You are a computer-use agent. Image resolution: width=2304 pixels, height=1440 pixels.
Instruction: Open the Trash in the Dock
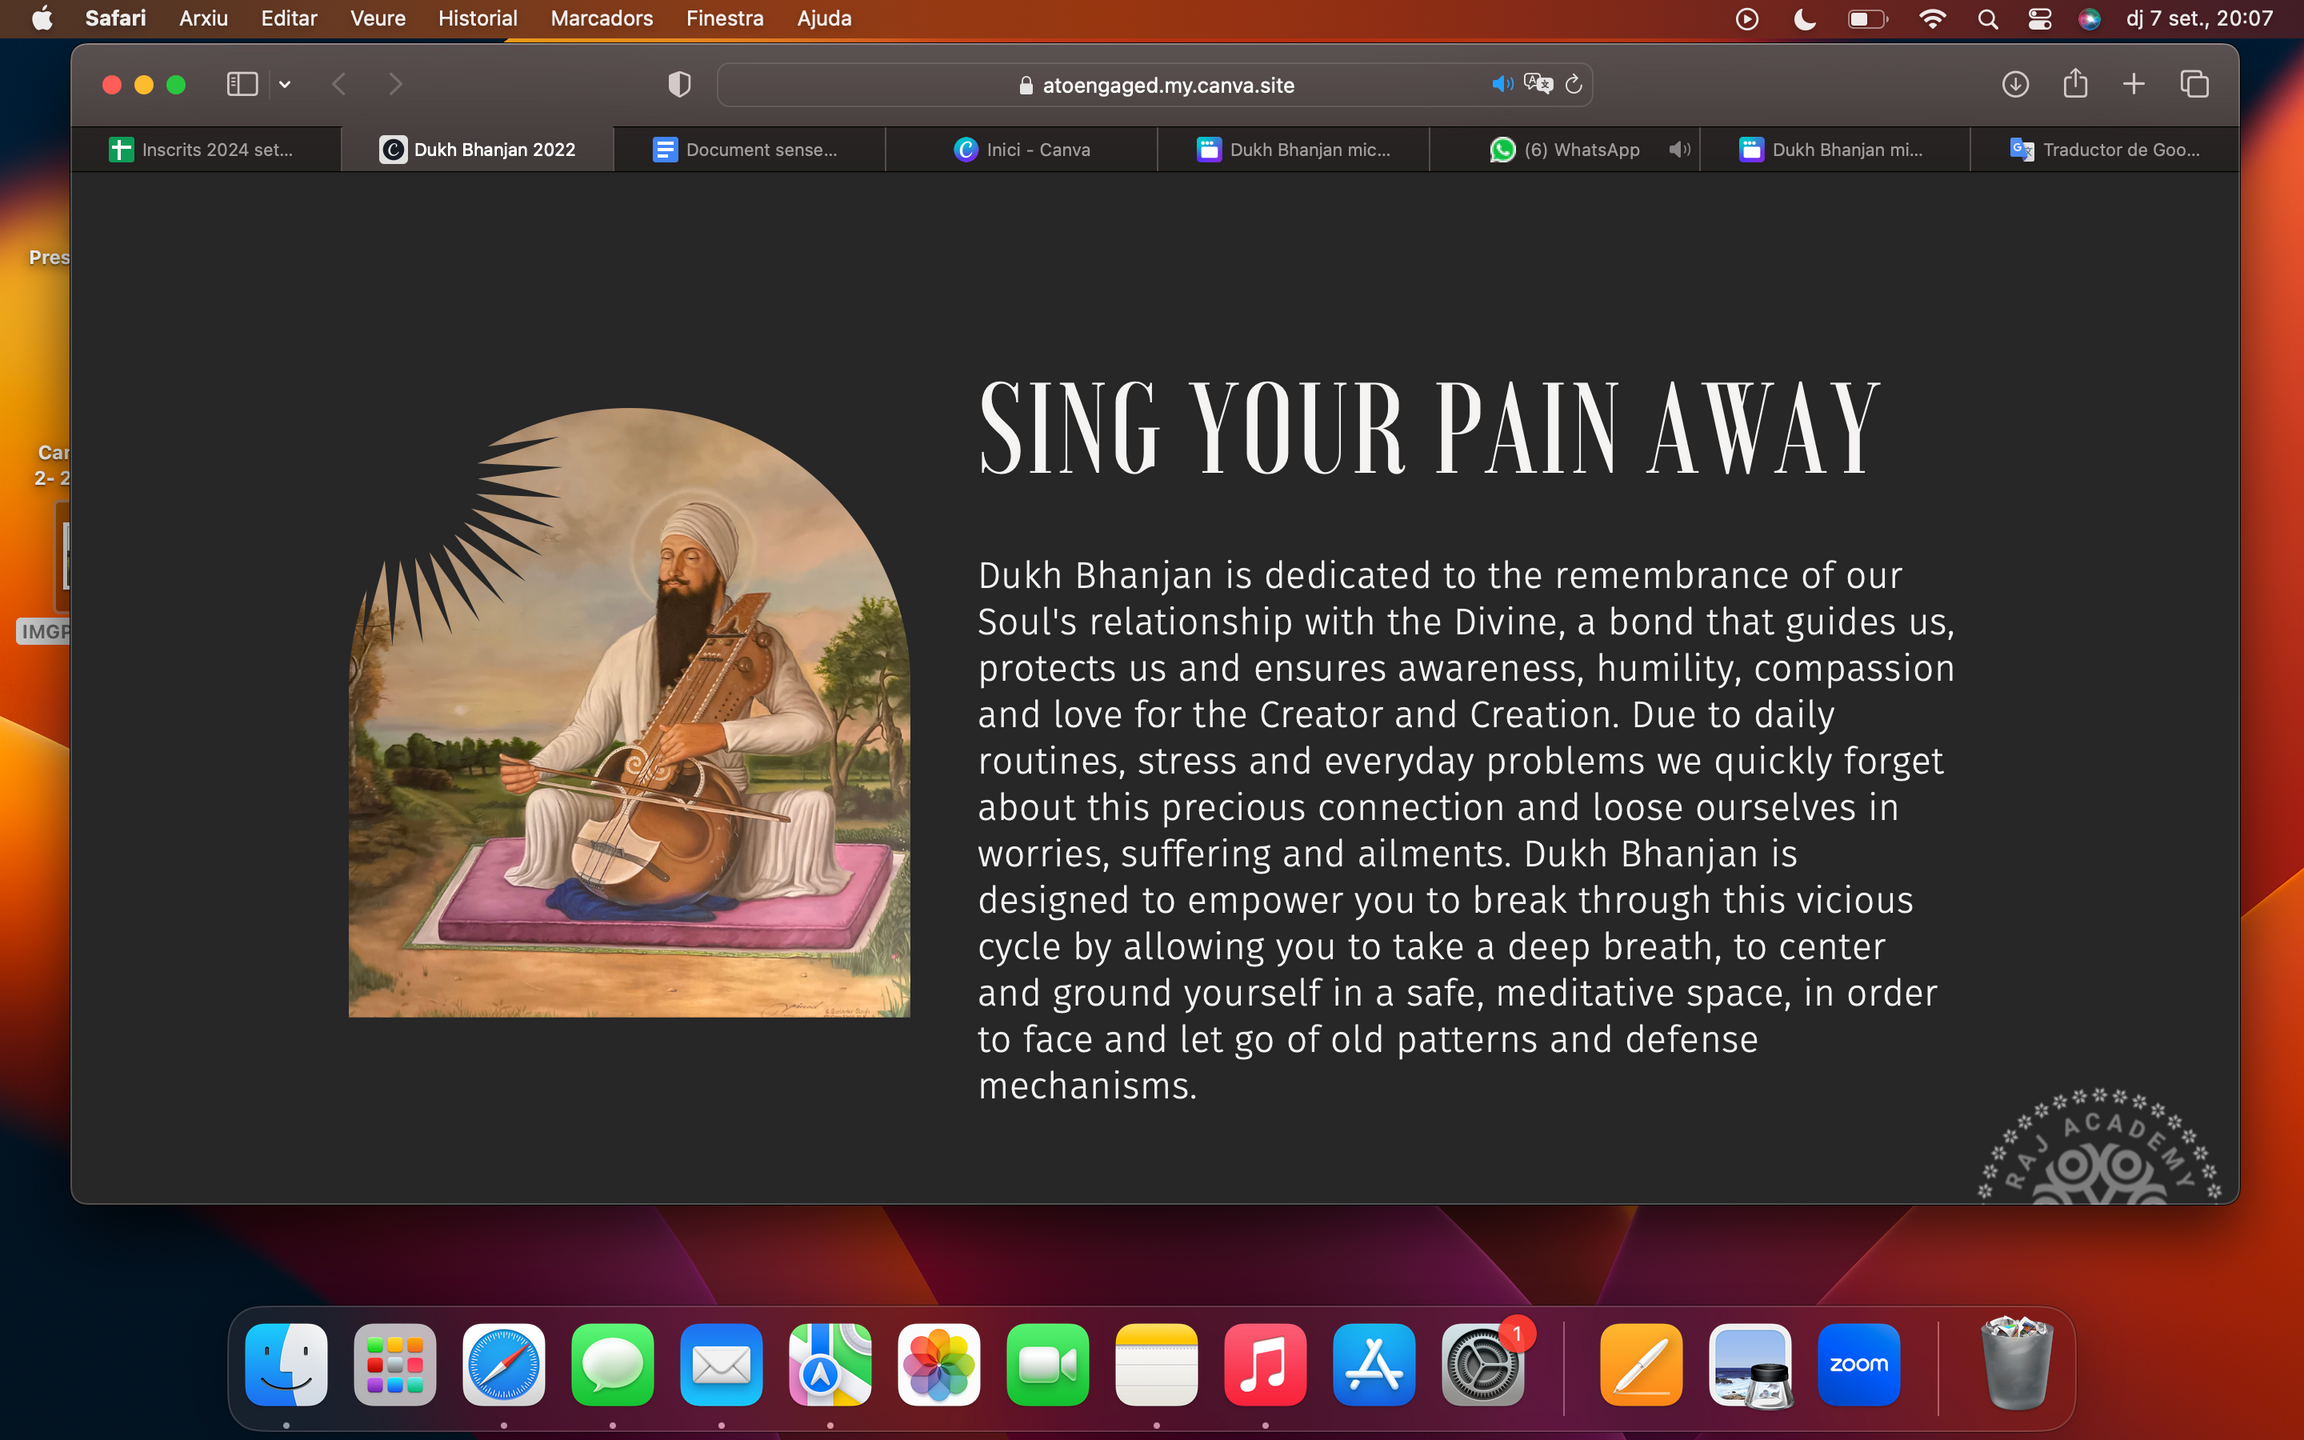coord(2017,1365)
